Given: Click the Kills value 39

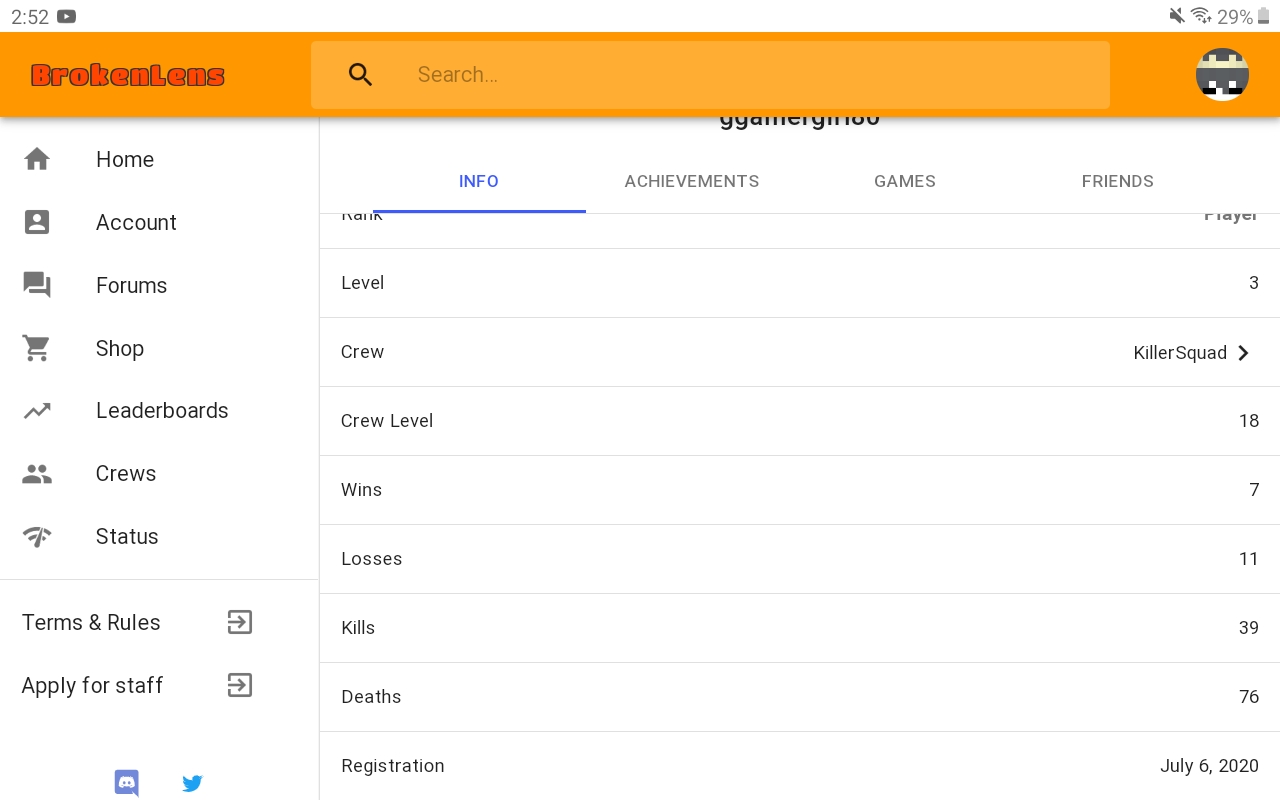Looking at the screenshot, I should 1249,628.
